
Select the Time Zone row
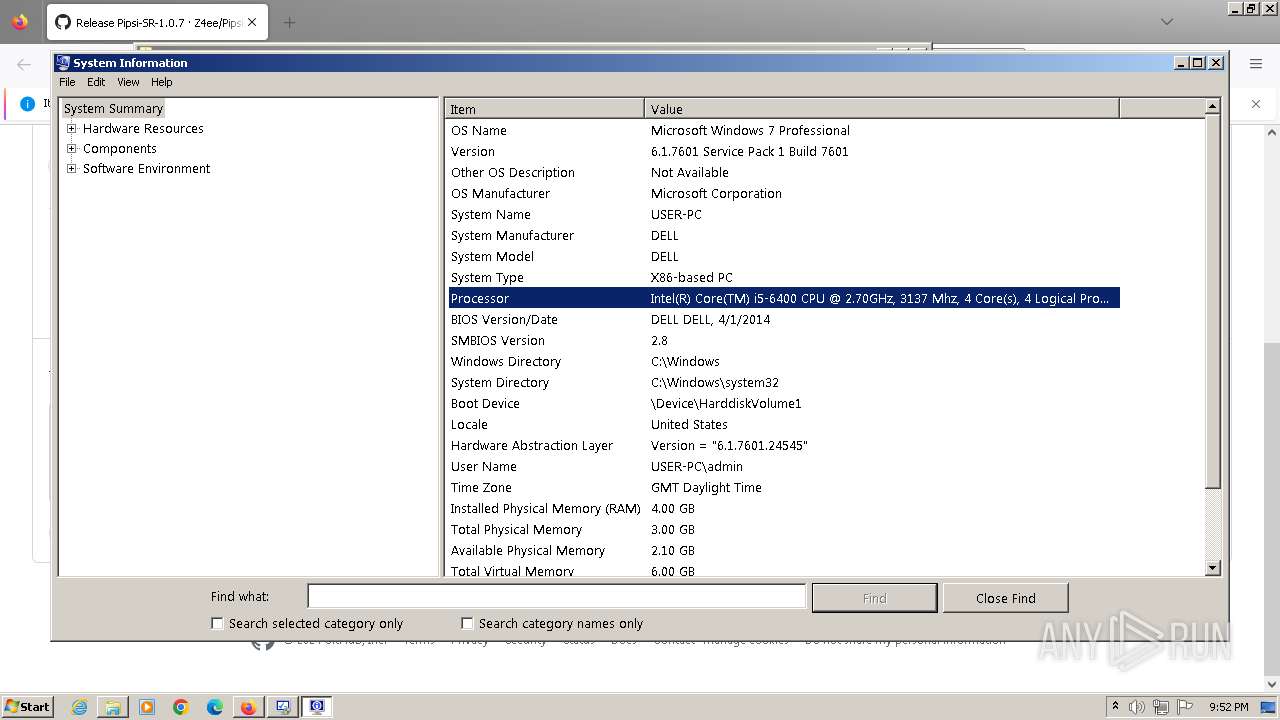783,488
